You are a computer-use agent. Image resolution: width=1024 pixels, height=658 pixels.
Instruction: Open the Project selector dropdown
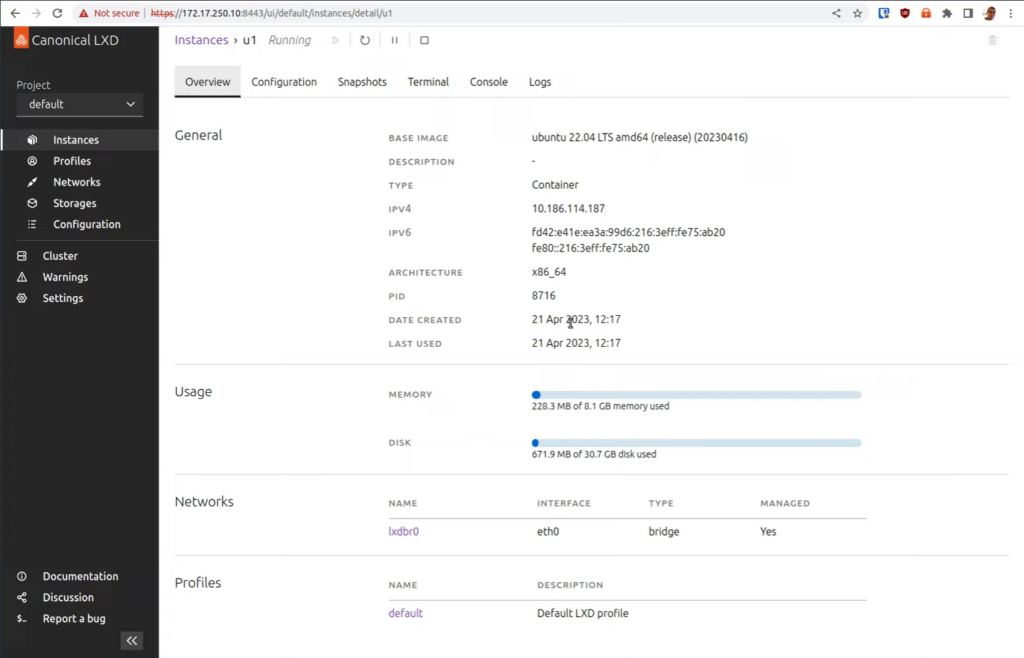click(79, 103)
